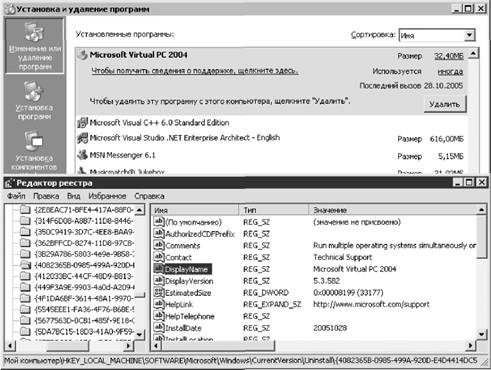491x370 pixels.
Task: Click the MSN Messenger 6.1 icon
Action: click(x=82, y=155)
